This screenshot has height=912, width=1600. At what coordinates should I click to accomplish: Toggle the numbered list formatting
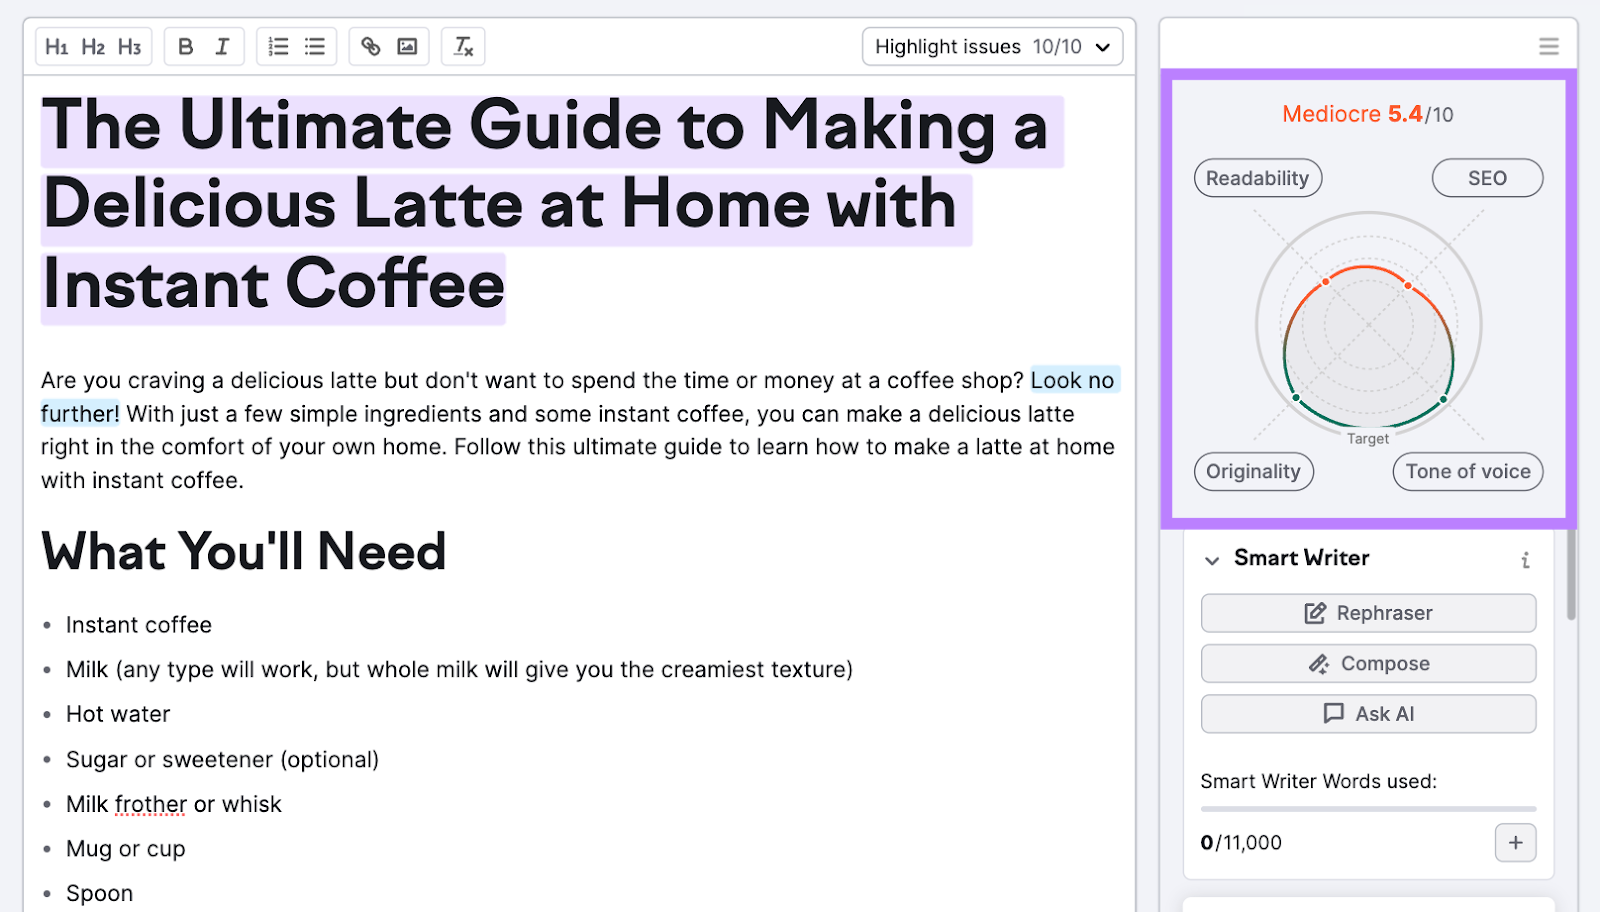pos(277,46)
